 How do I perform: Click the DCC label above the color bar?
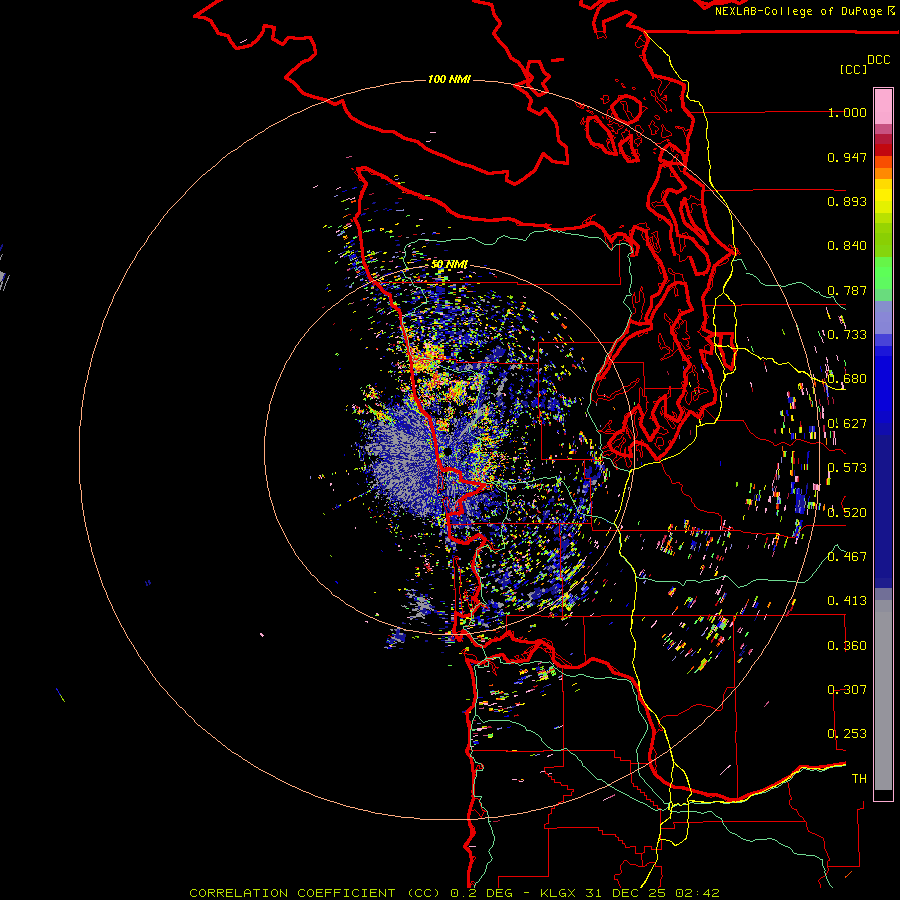[x=879, y=60]
